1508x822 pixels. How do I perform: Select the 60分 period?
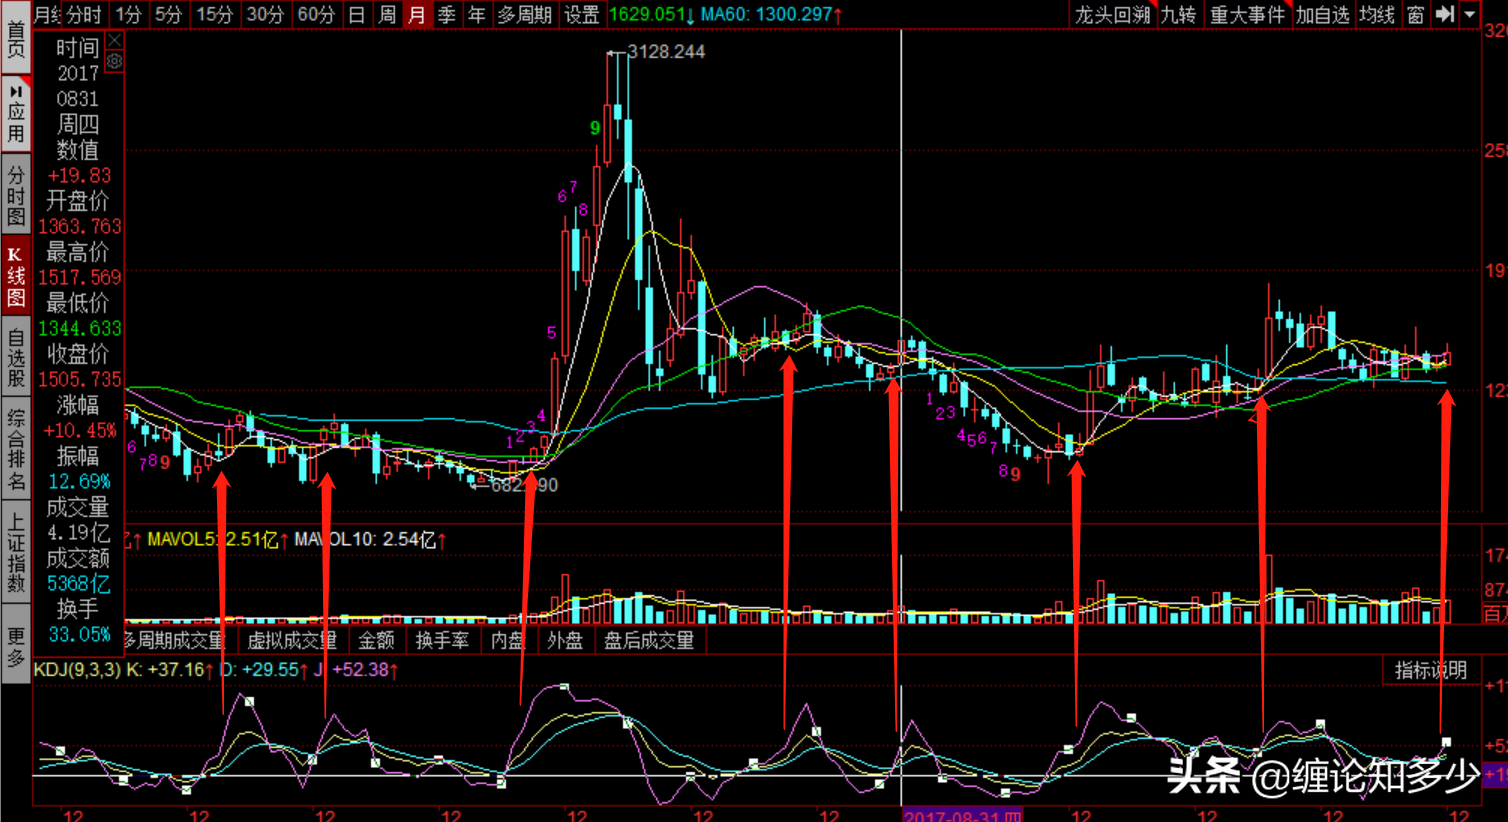[316, 14]
